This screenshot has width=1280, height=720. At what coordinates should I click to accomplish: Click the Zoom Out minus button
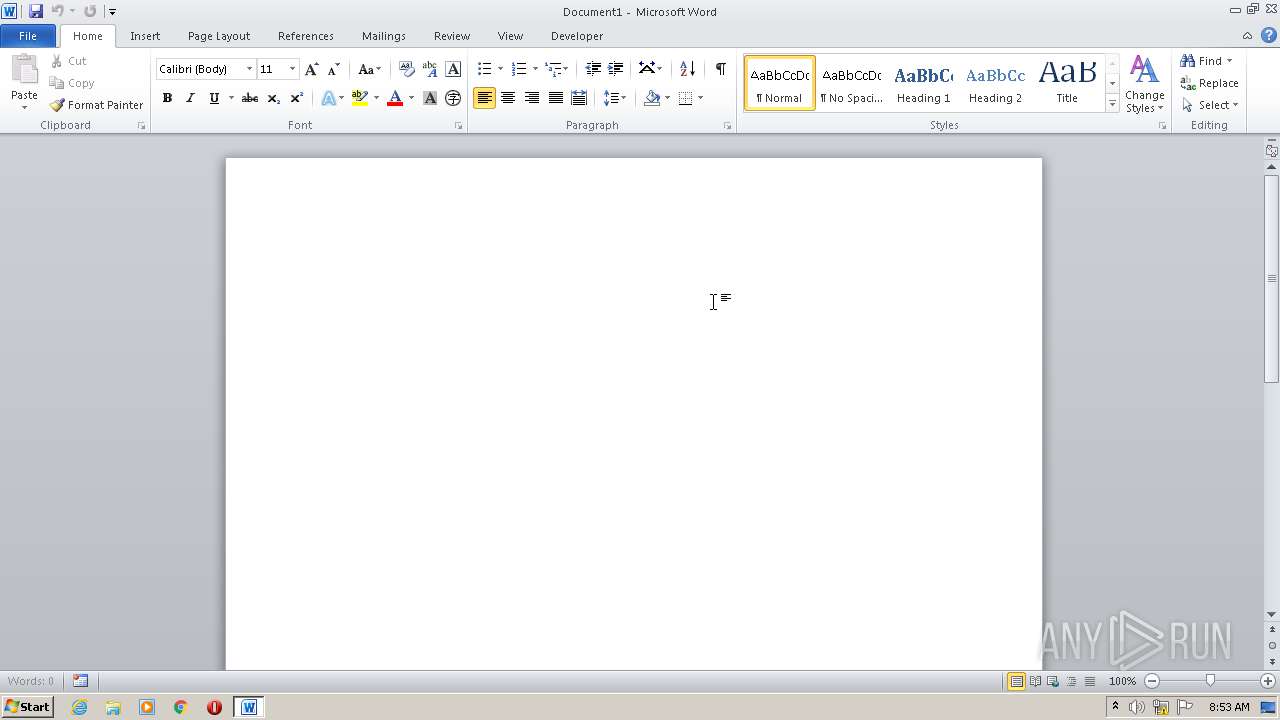click(x=1152, y=681)
